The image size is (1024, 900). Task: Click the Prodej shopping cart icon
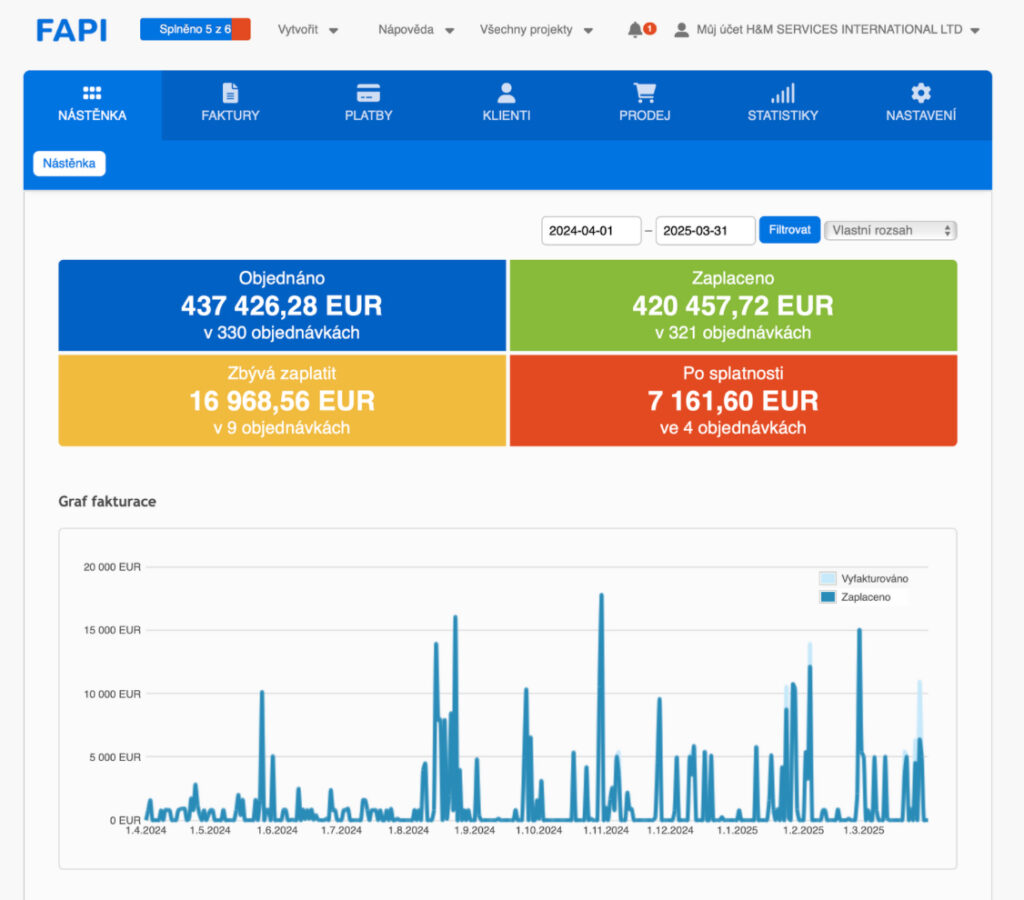click(645, 93)
